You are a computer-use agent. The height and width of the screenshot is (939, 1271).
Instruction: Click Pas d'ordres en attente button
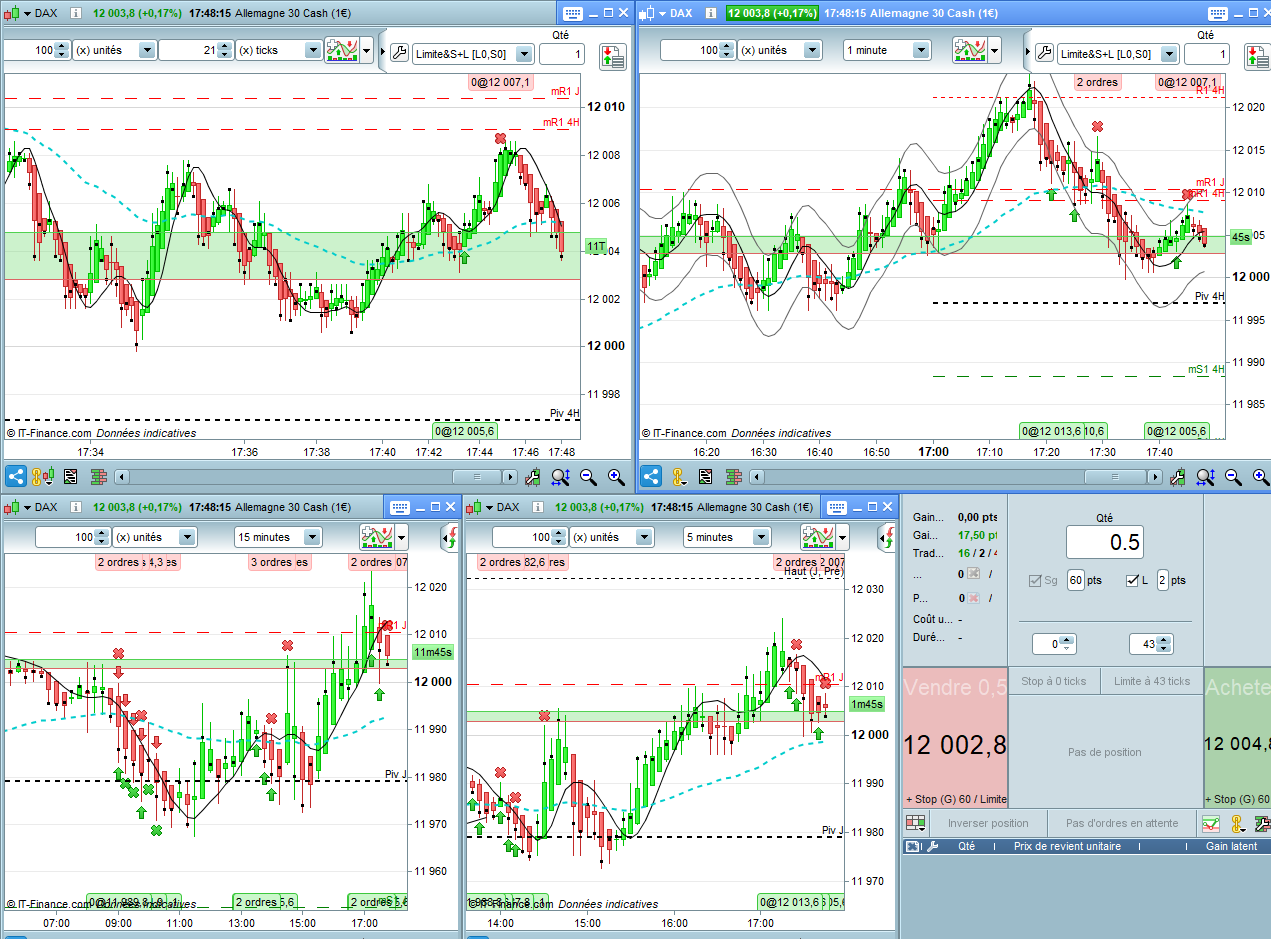pyautogui.click(x=1121, y=823)
